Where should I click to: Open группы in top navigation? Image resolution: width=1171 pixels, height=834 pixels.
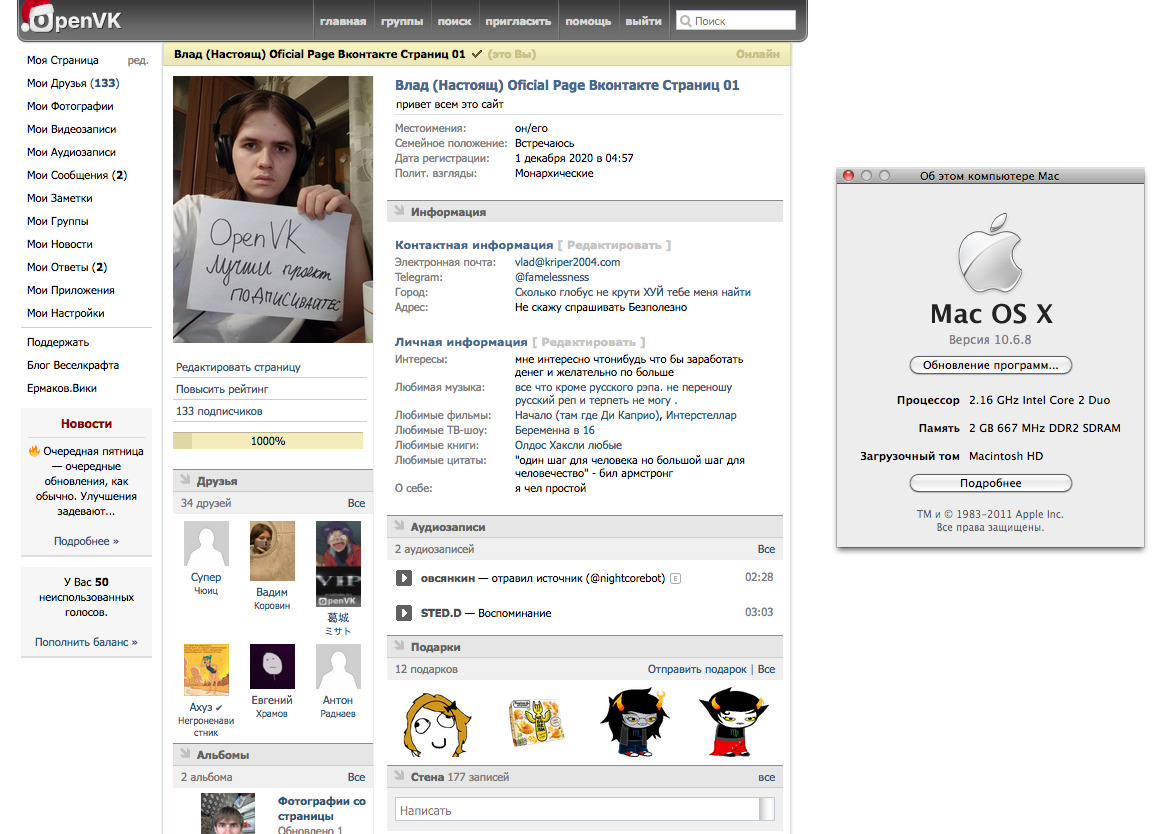click(x=401, y=21)
